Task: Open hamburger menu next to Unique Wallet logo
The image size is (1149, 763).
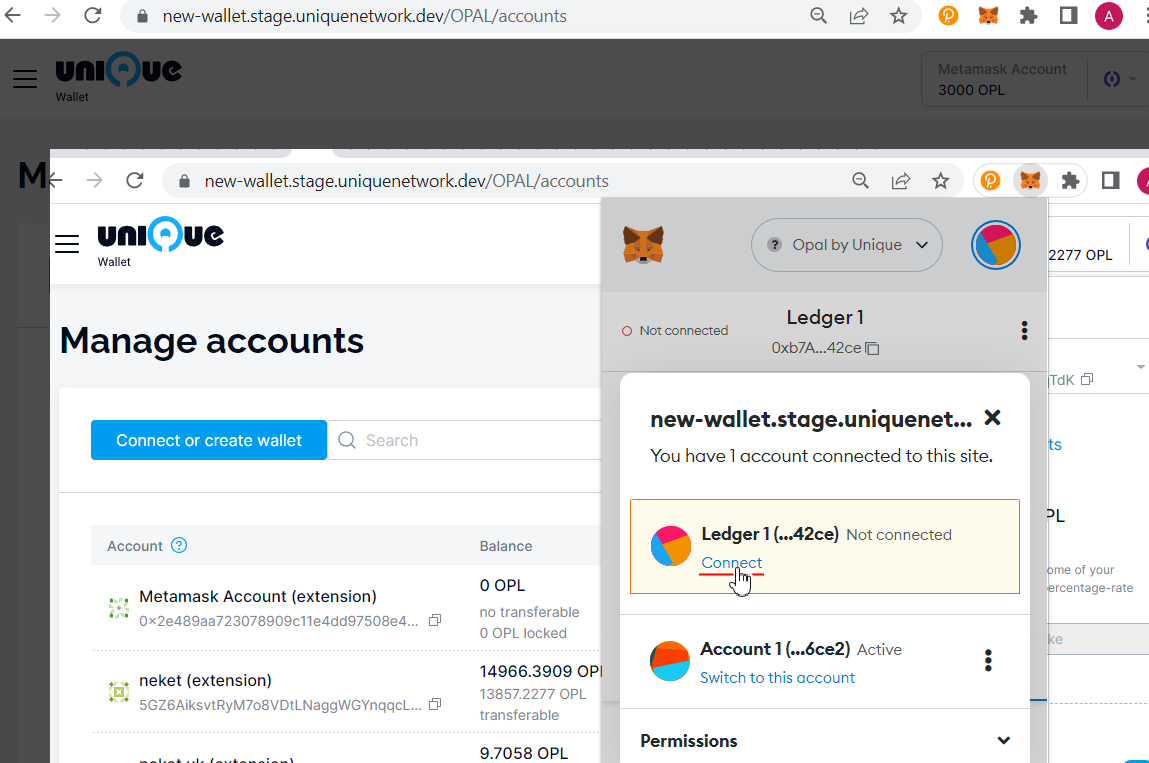Action: (x=67, y=243)
